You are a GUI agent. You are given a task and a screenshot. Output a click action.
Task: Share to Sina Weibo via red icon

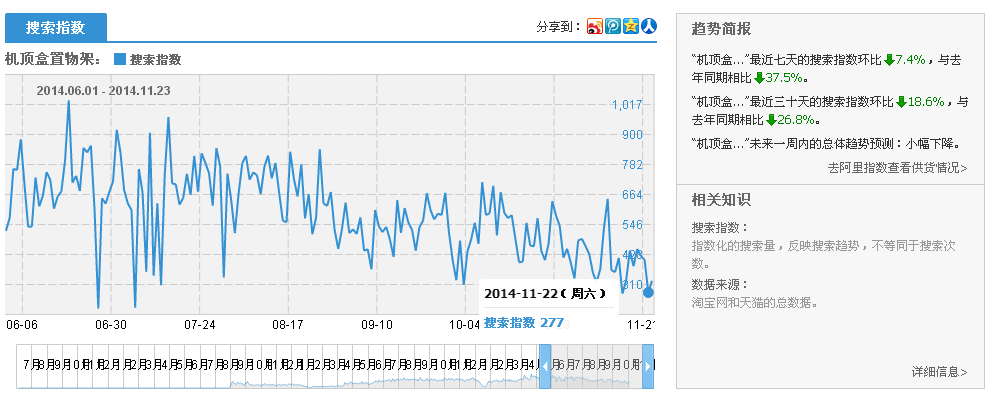595,27
